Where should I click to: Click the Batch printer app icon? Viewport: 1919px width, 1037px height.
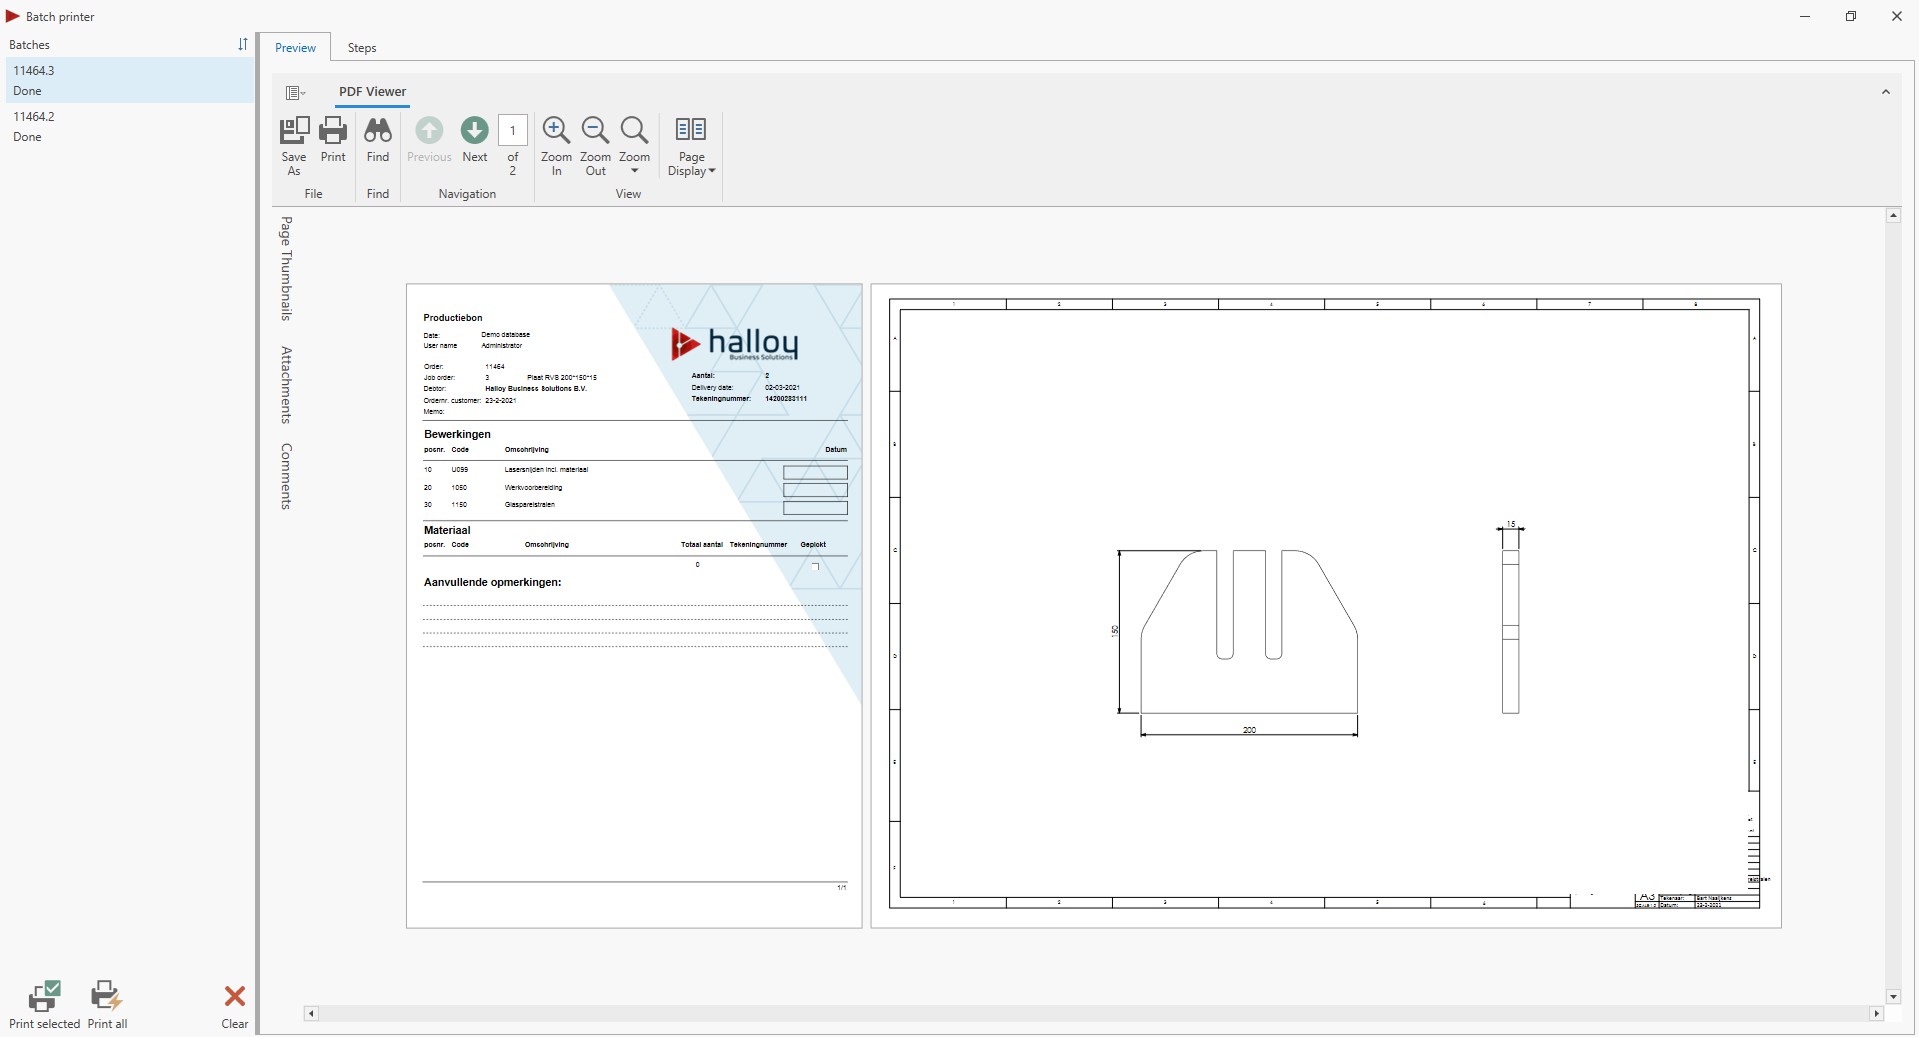(13, 16)
